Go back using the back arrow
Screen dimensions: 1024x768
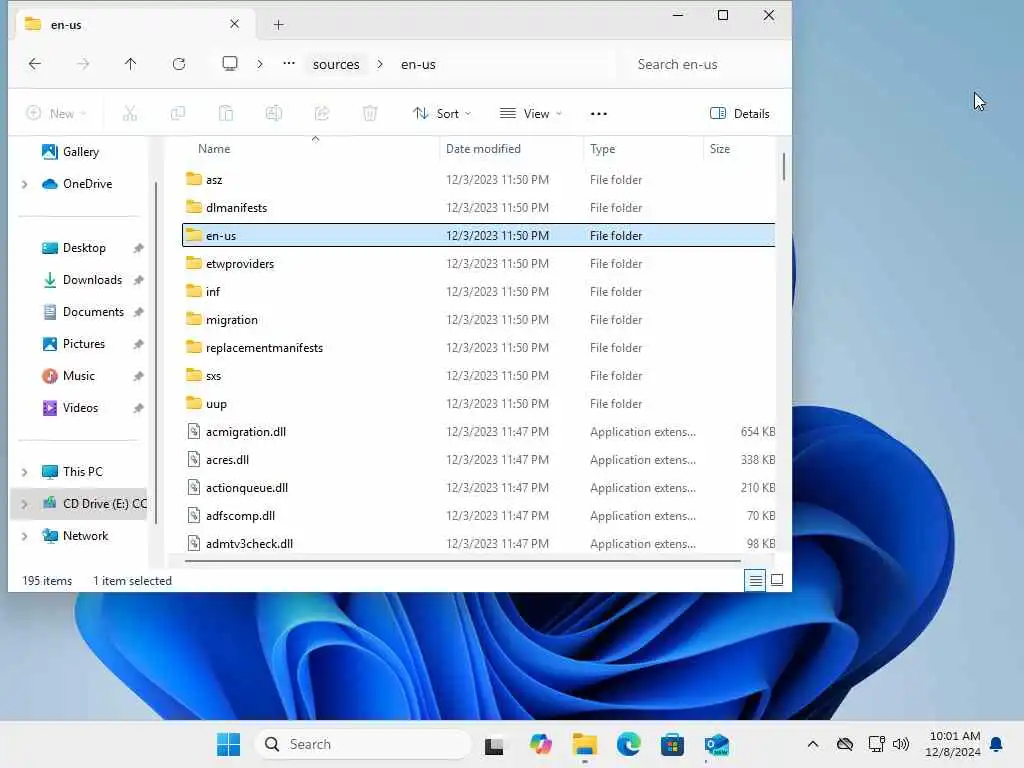coord(35,64)
